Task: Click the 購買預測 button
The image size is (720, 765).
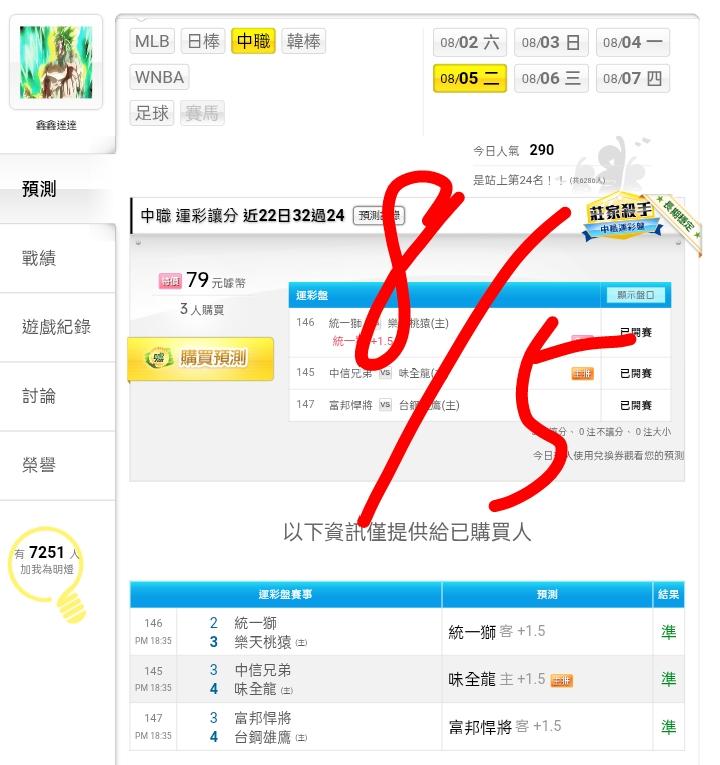Action: [200, 359]
